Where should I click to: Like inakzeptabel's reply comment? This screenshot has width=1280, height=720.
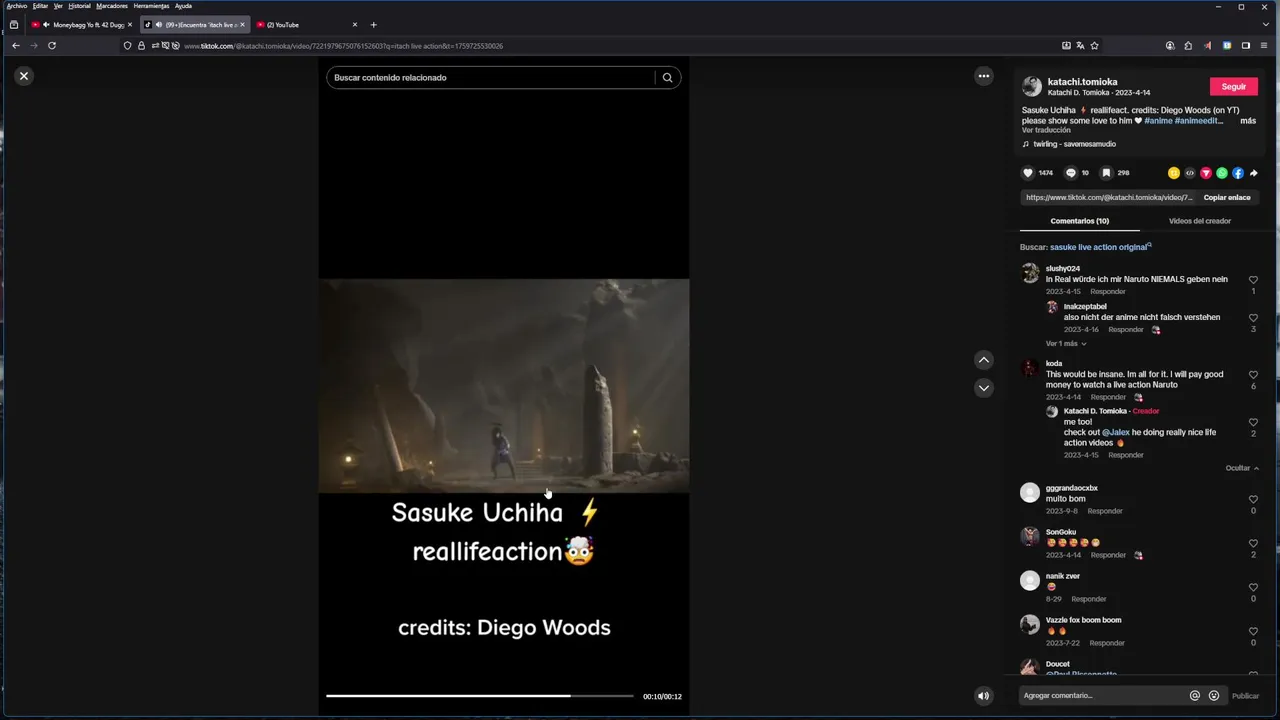[x=1253, y=318]
